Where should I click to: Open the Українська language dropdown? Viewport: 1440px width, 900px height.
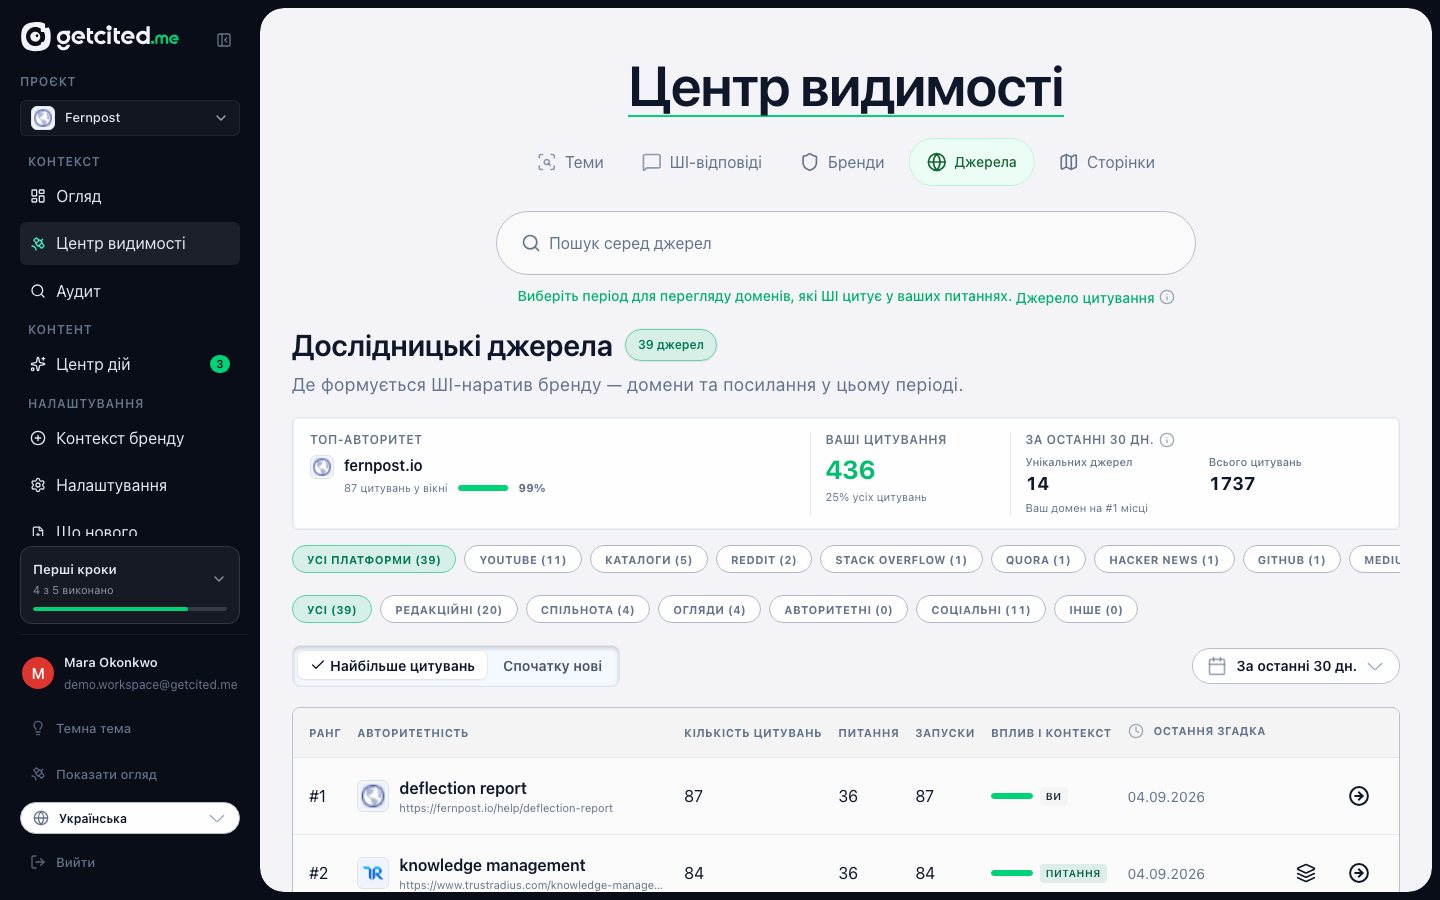(x=130, y=818)
